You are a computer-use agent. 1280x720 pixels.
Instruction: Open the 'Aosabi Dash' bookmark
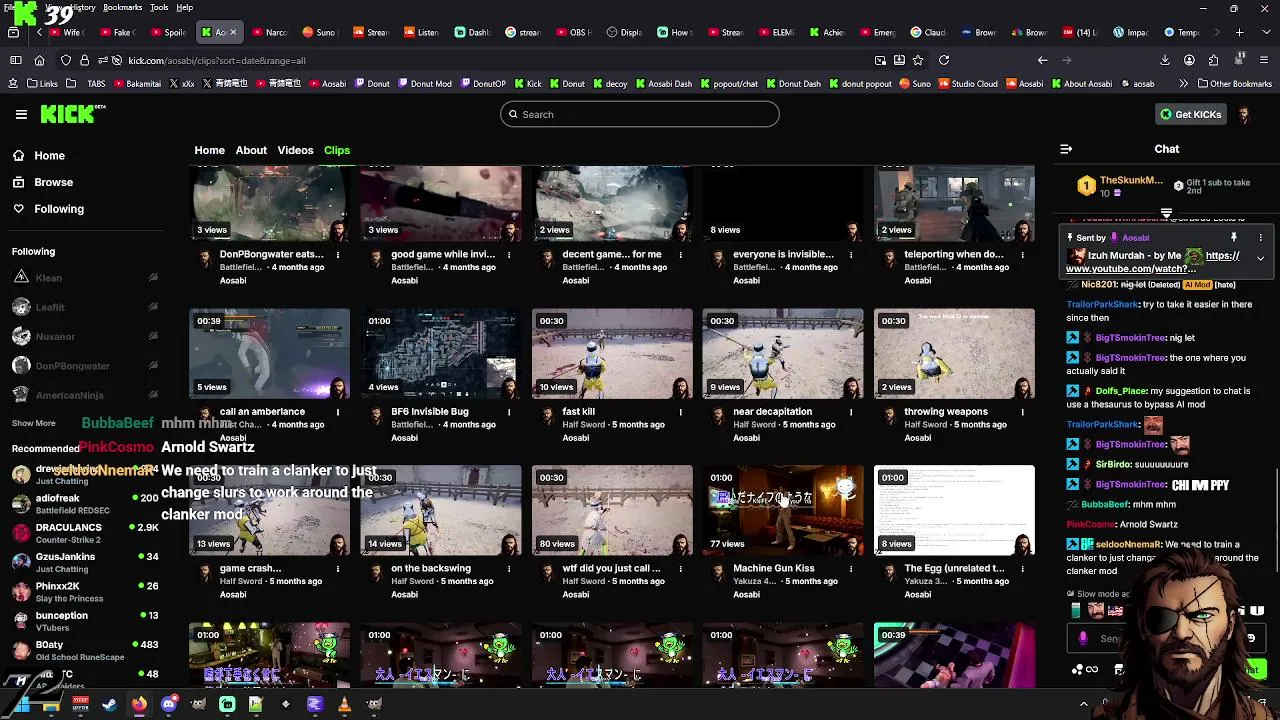click(x=662, y=84)
